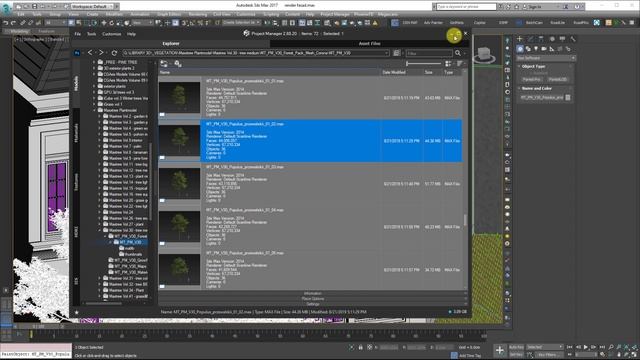Expand the Maxtree Vol 24 folder node
Screen dimensions: 640x360
point(100,212)
